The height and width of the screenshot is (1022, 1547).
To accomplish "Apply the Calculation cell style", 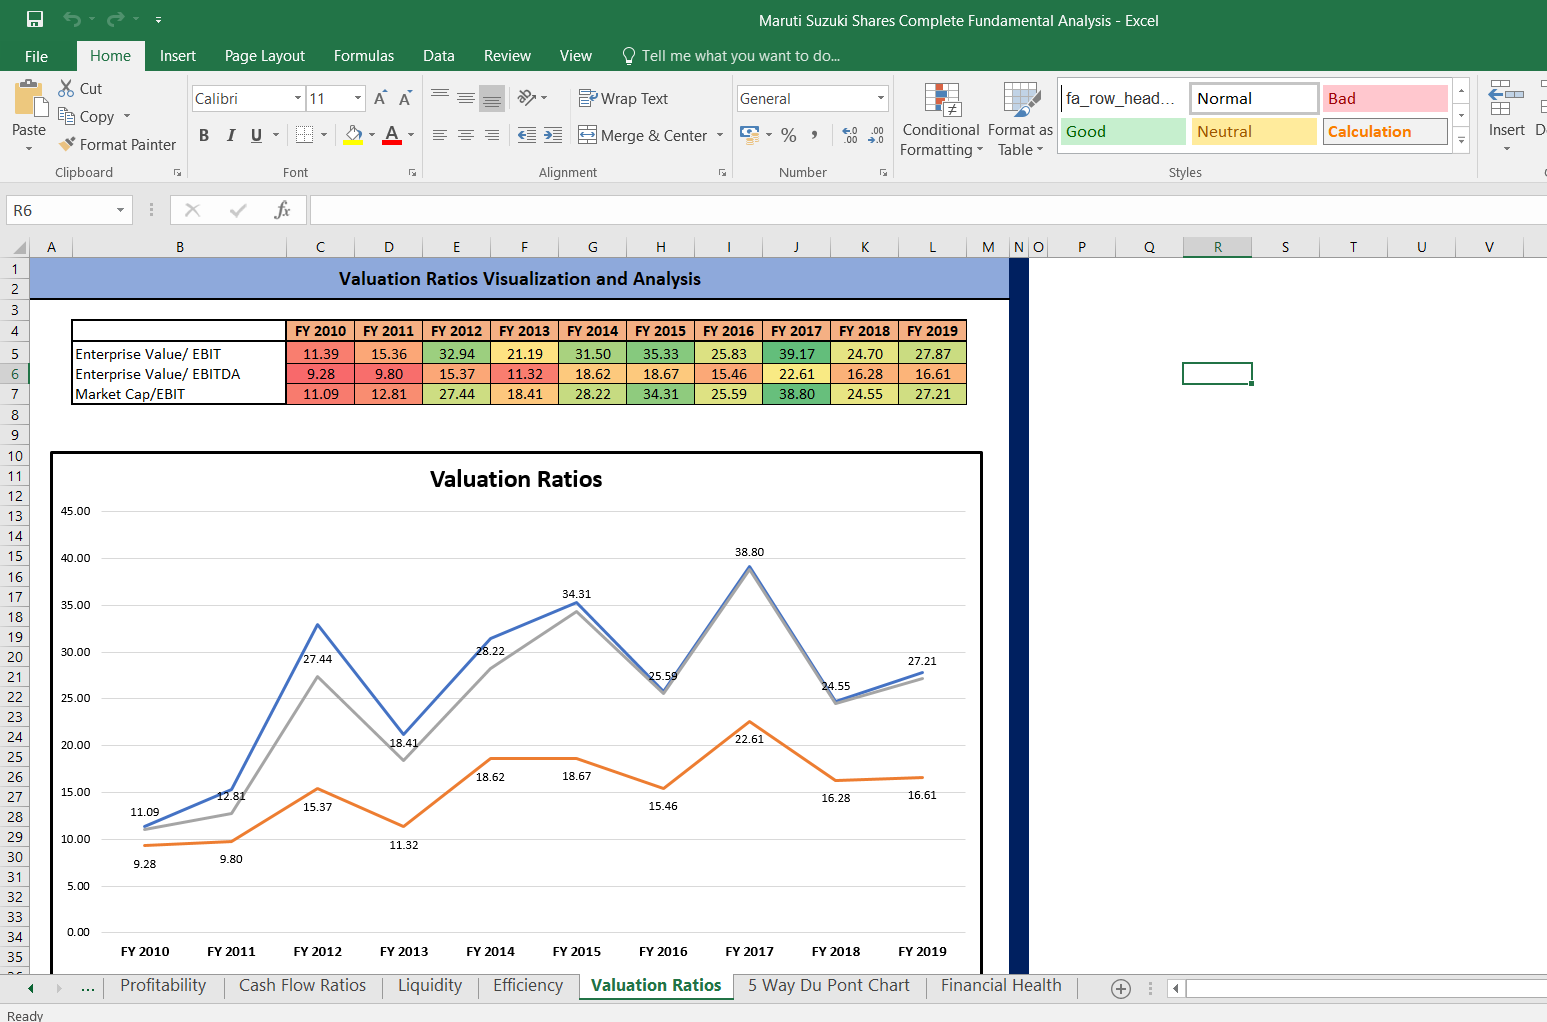I will [1385, 131].
